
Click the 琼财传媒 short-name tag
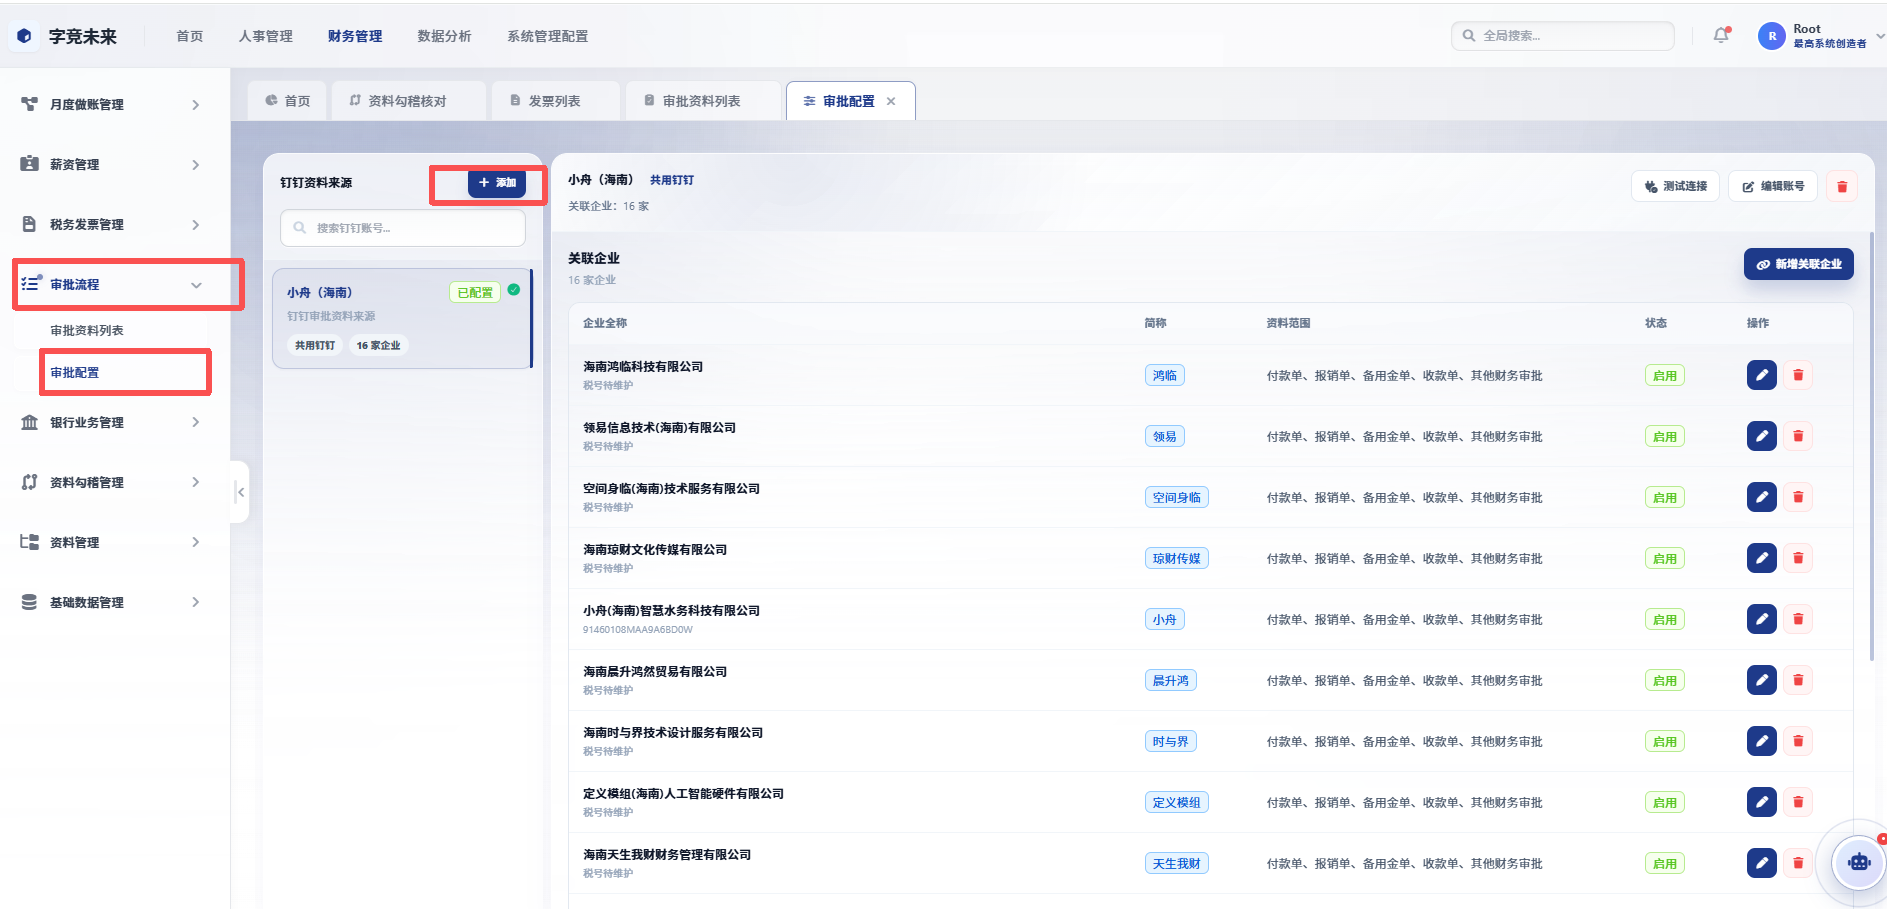(1176, 558)
